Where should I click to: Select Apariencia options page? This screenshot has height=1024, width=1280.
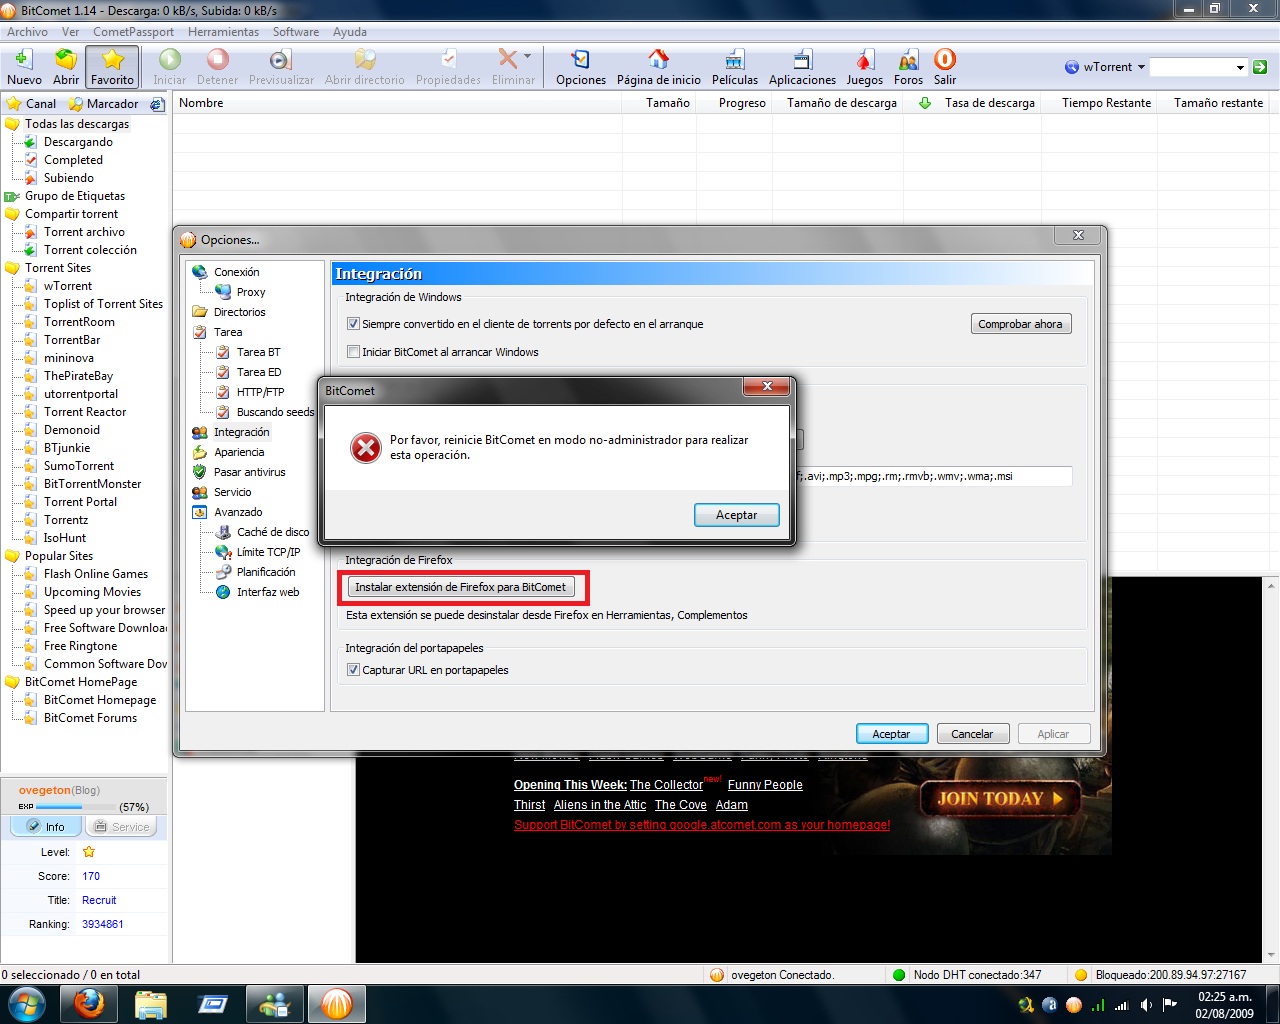tap(239, 452)
